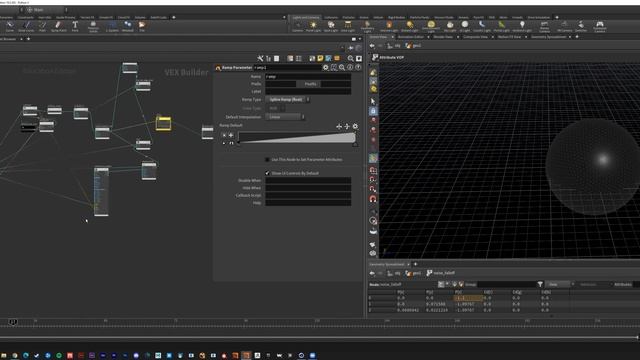Image resolution: width=640 pixels, height=360 pixels.
Task: Click the Label input field
Action: tap(308, 91)
